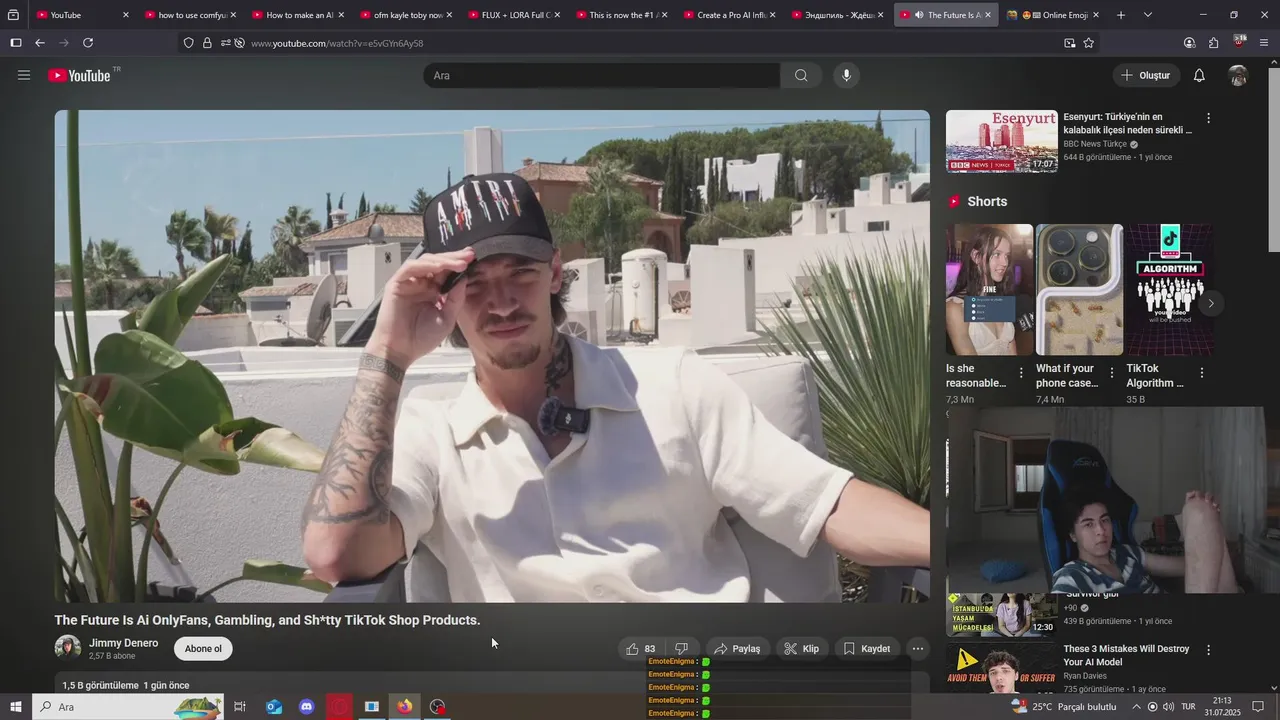The height and width of the screenshot is (720, 1280).
Task: Close the 'This is now the #1' tab
Action: click(664, 15)
